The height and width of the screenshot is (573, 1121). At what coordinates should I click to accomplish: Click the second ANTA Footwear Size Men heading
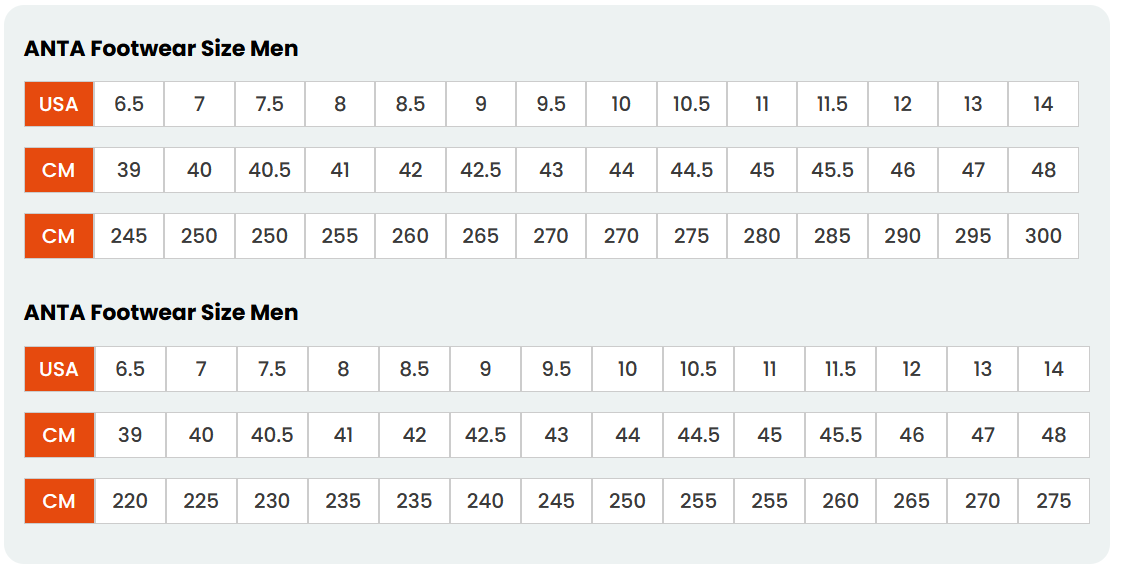(161, 312)
